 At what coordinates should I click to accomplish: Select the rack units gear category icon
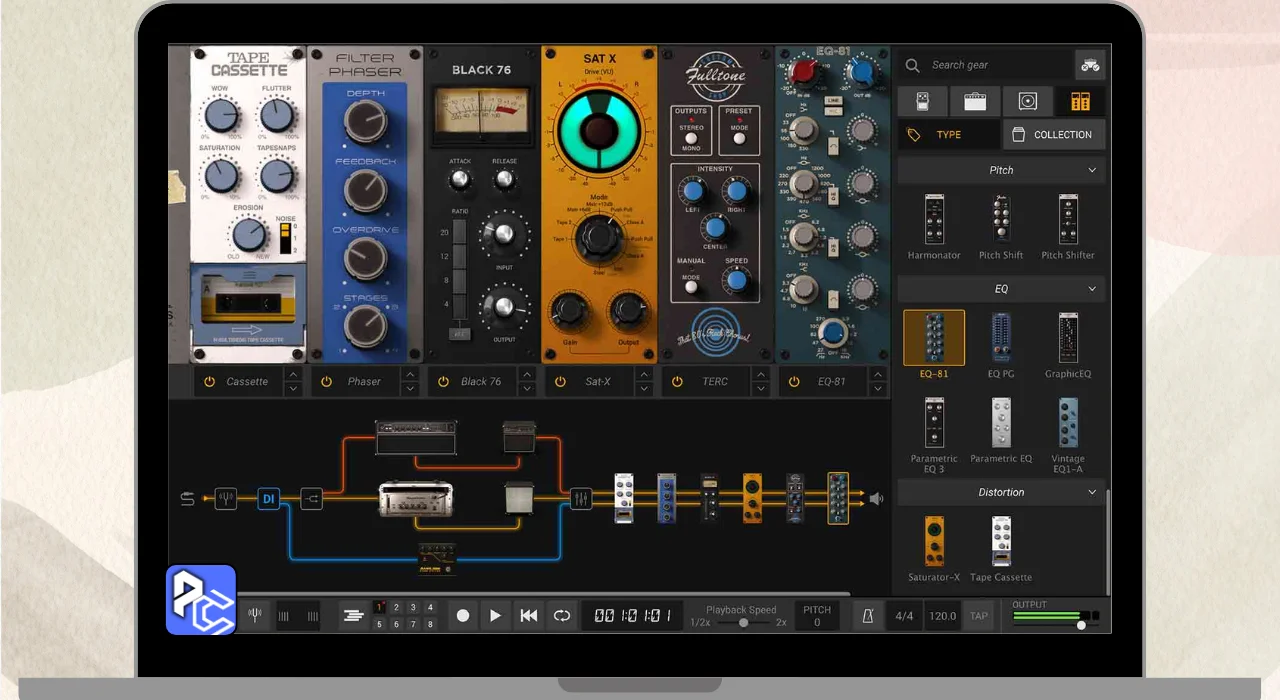tap(1080, 101)
